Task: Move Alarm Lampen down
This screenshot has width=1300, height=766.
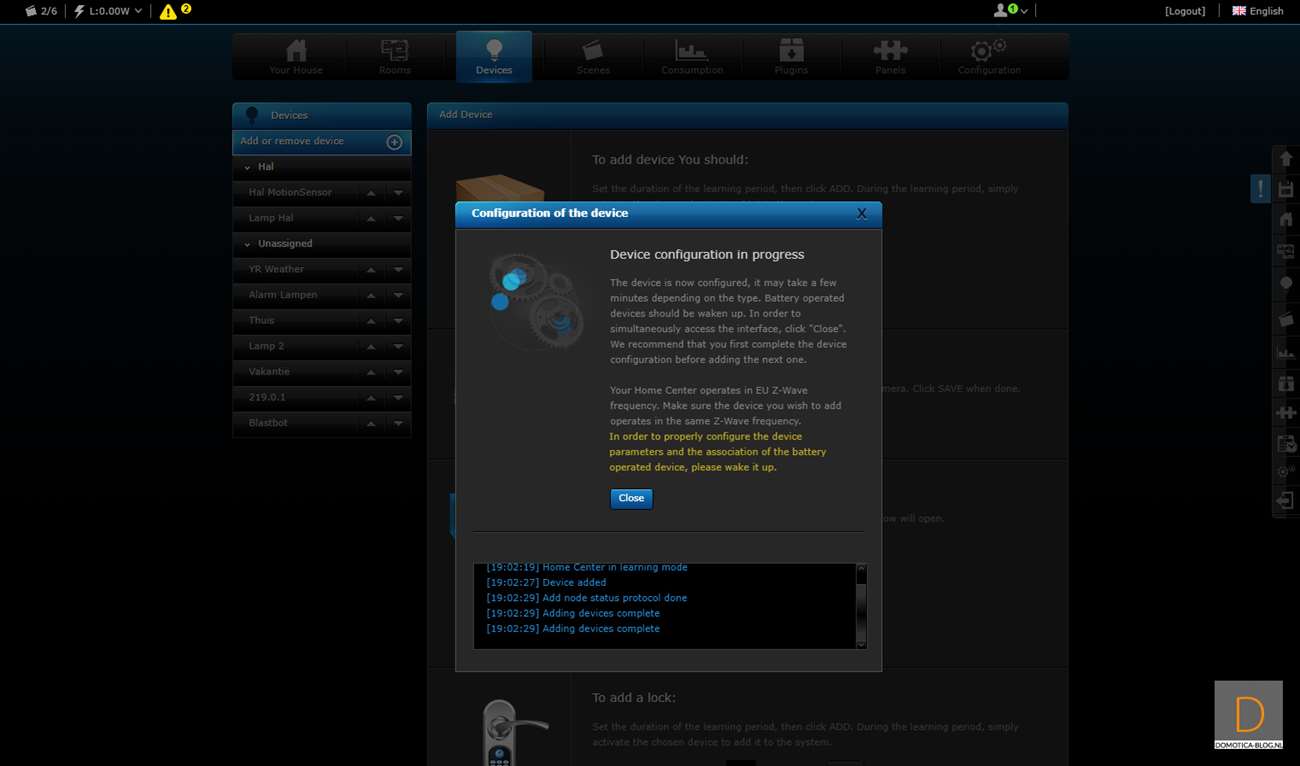Action: [398, 296]
